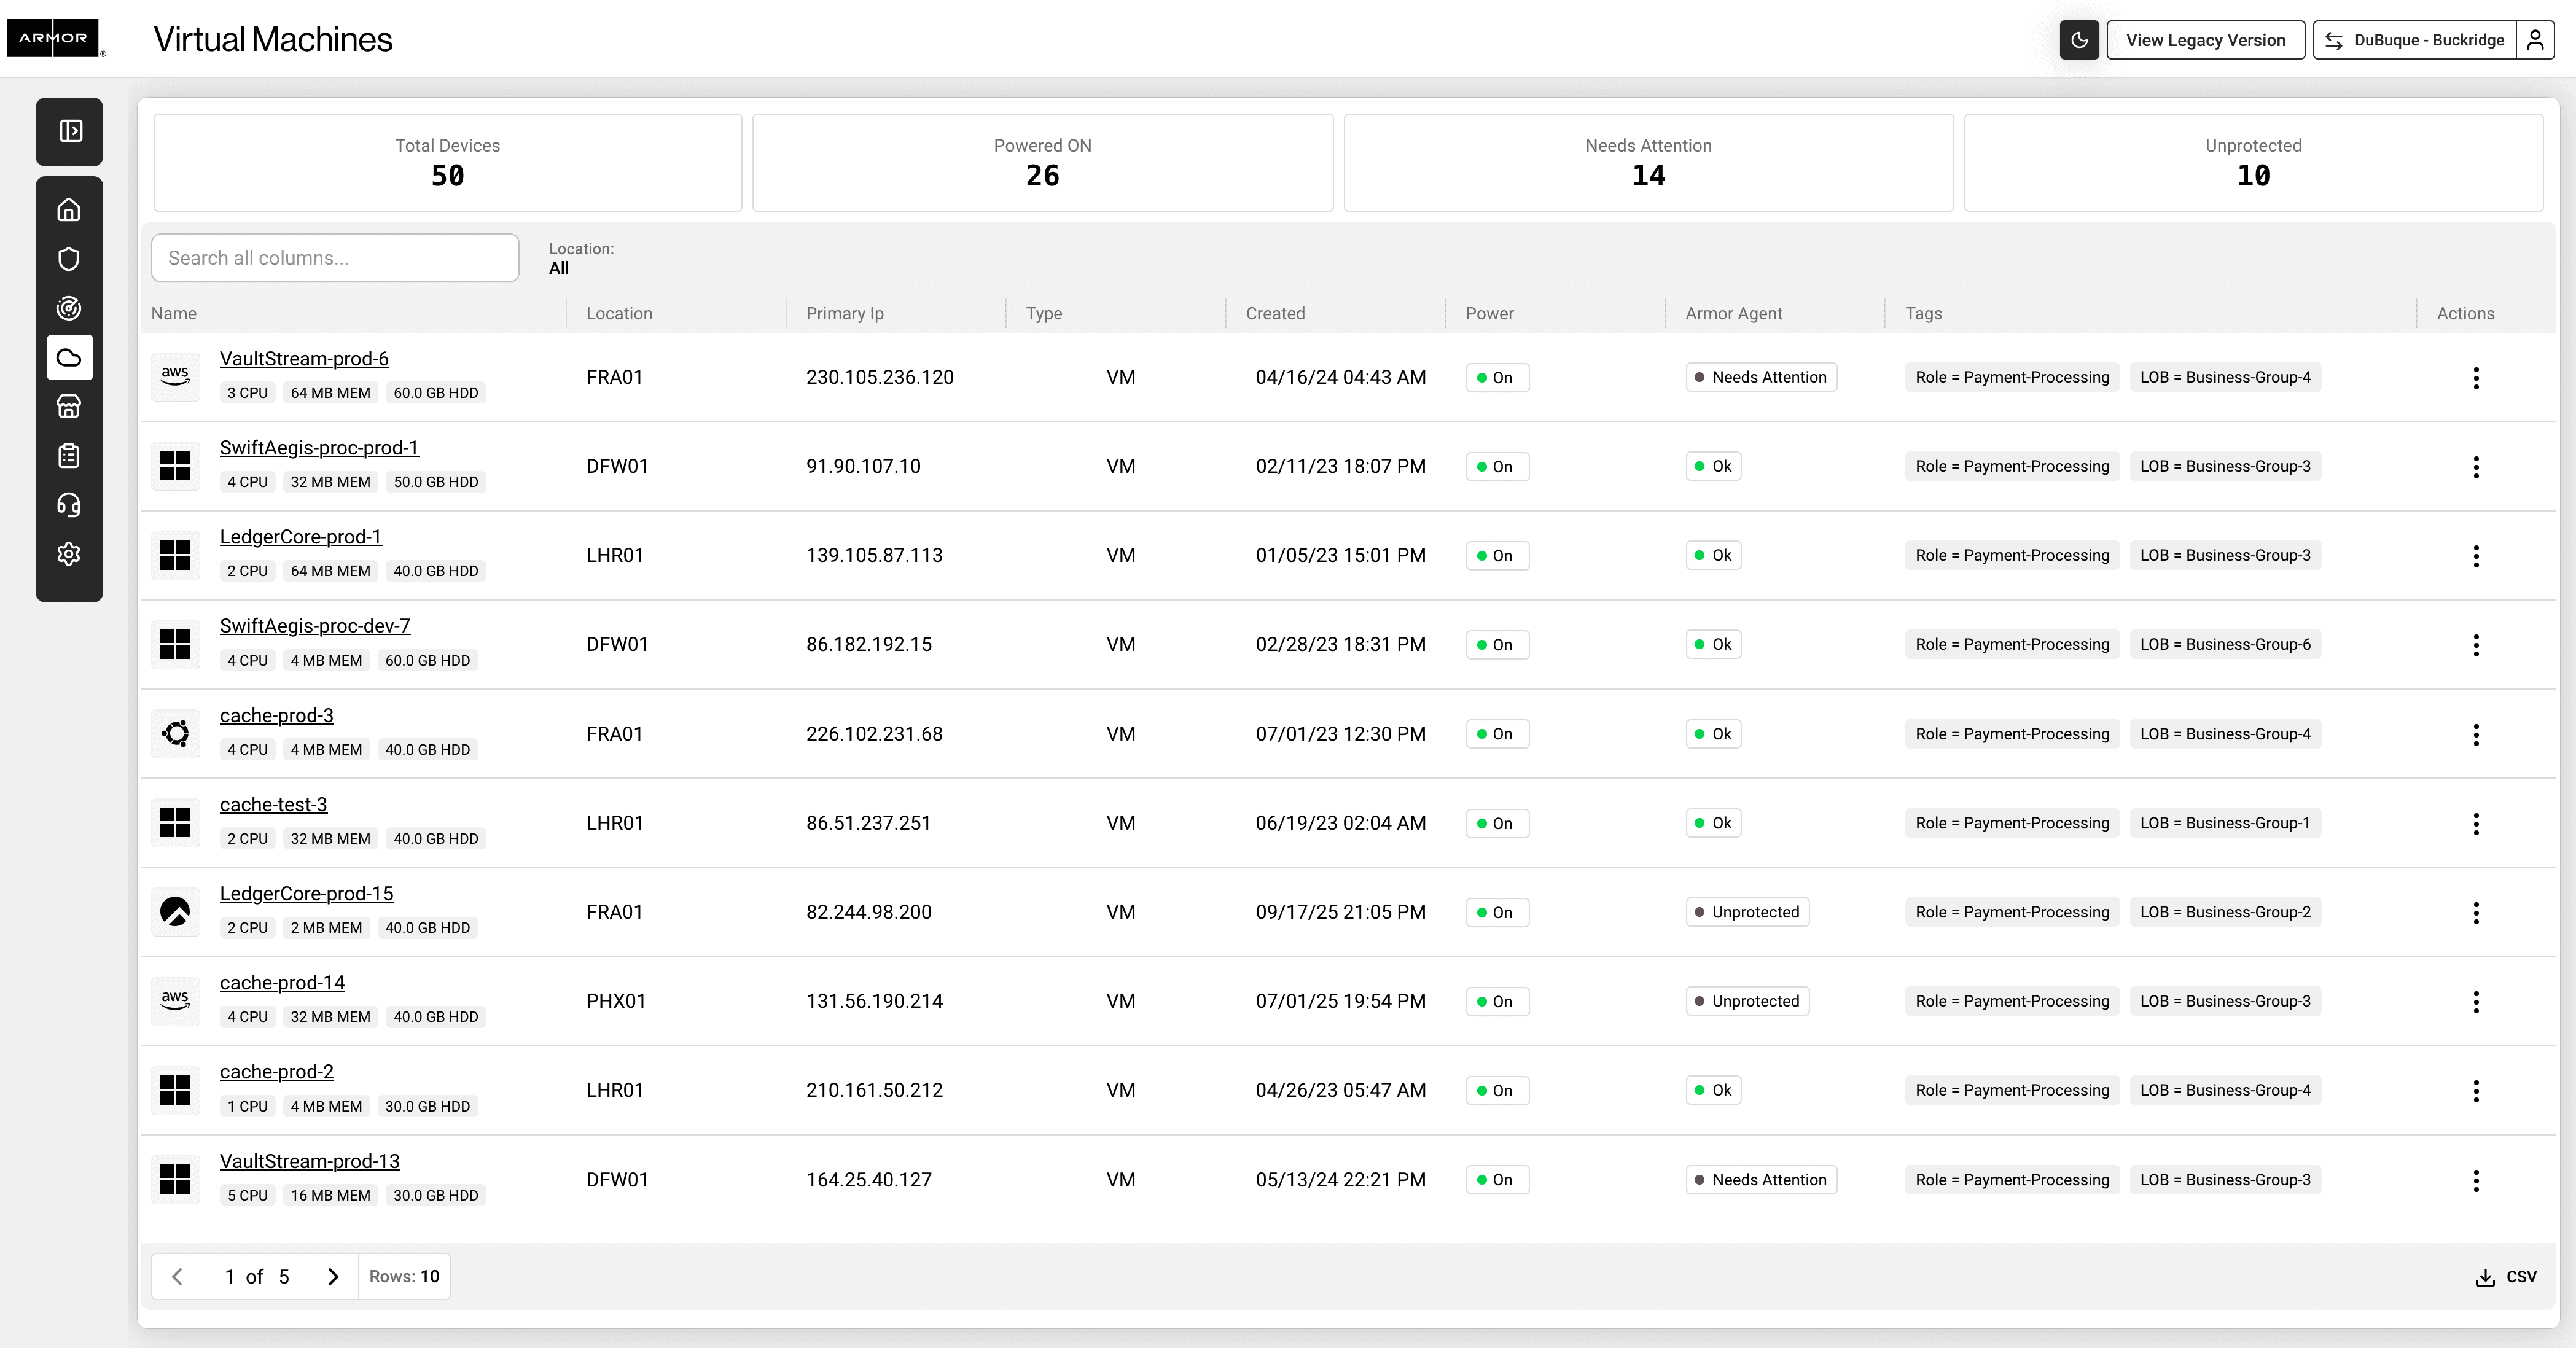2576x1348 pixels.
Task: Open the clipboard reports sidebar icon
Action: (x=69, y=456)
